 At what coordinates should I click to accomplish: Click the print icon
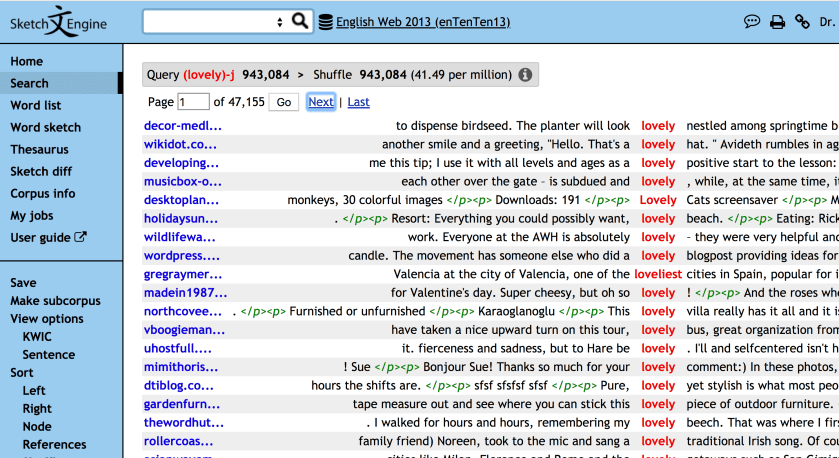coord(777,22)
